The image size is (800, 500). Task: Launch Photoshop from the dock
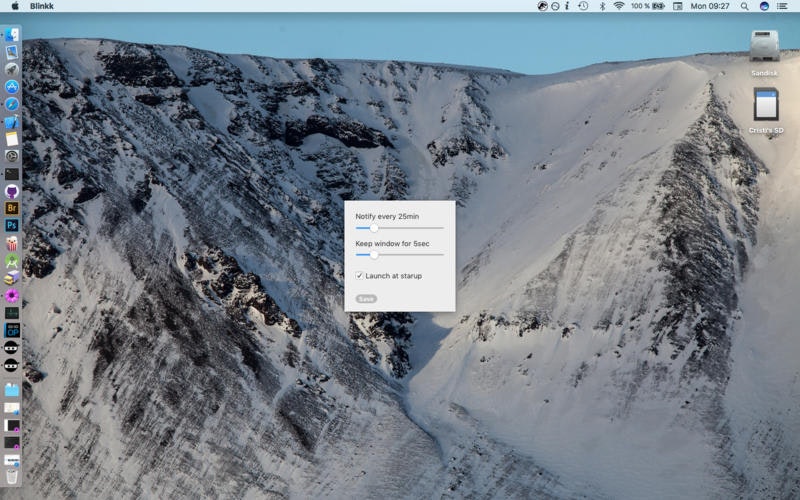[12, 226]
